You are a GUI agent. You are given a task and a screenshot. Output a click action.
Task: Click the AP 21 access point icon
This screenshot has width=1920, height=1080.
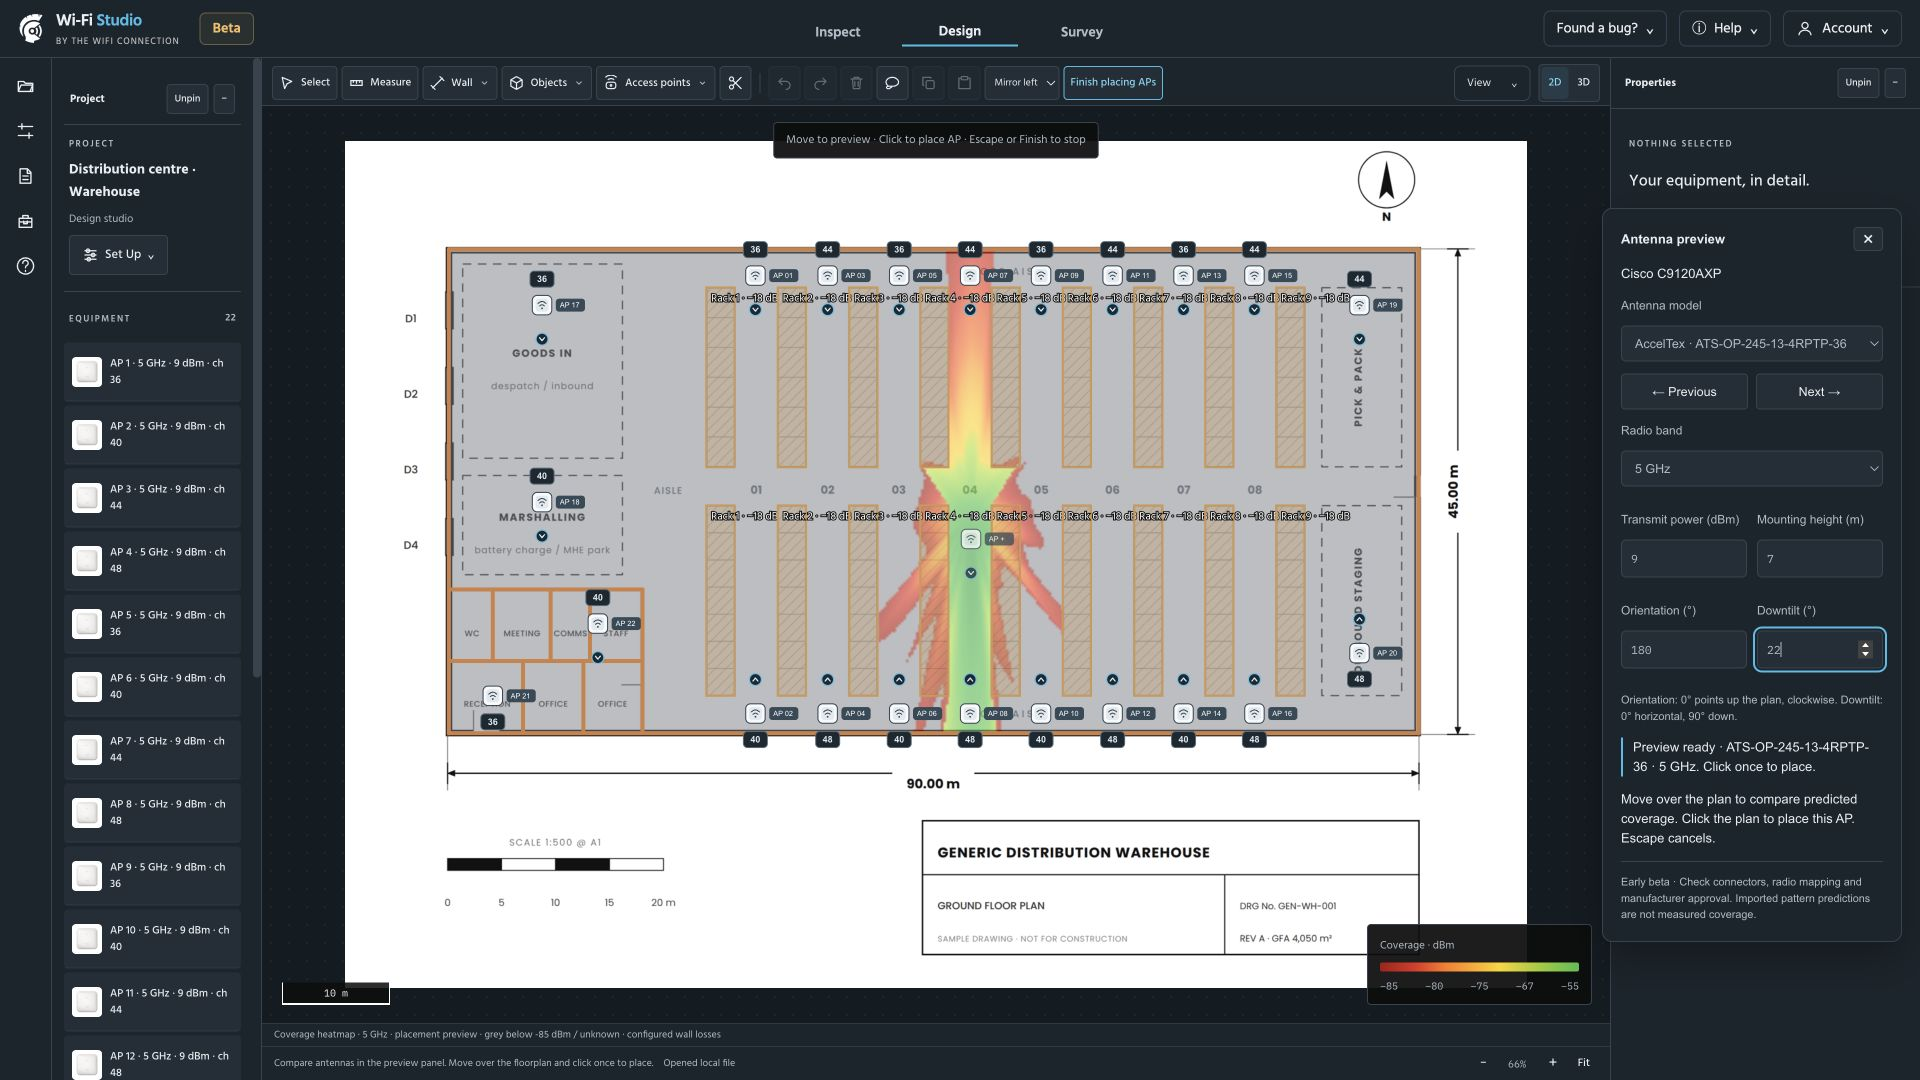click(x=492, y=695)
